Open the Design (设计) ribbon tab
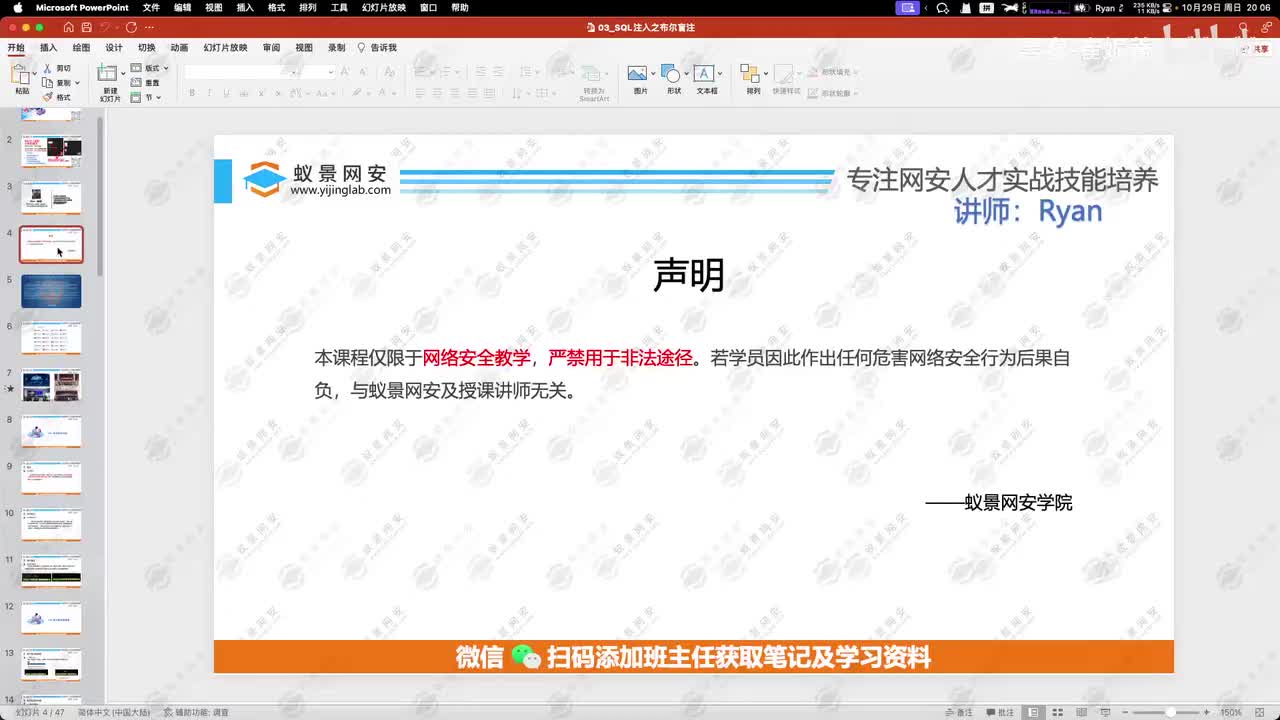 click(x=114, y=47)
